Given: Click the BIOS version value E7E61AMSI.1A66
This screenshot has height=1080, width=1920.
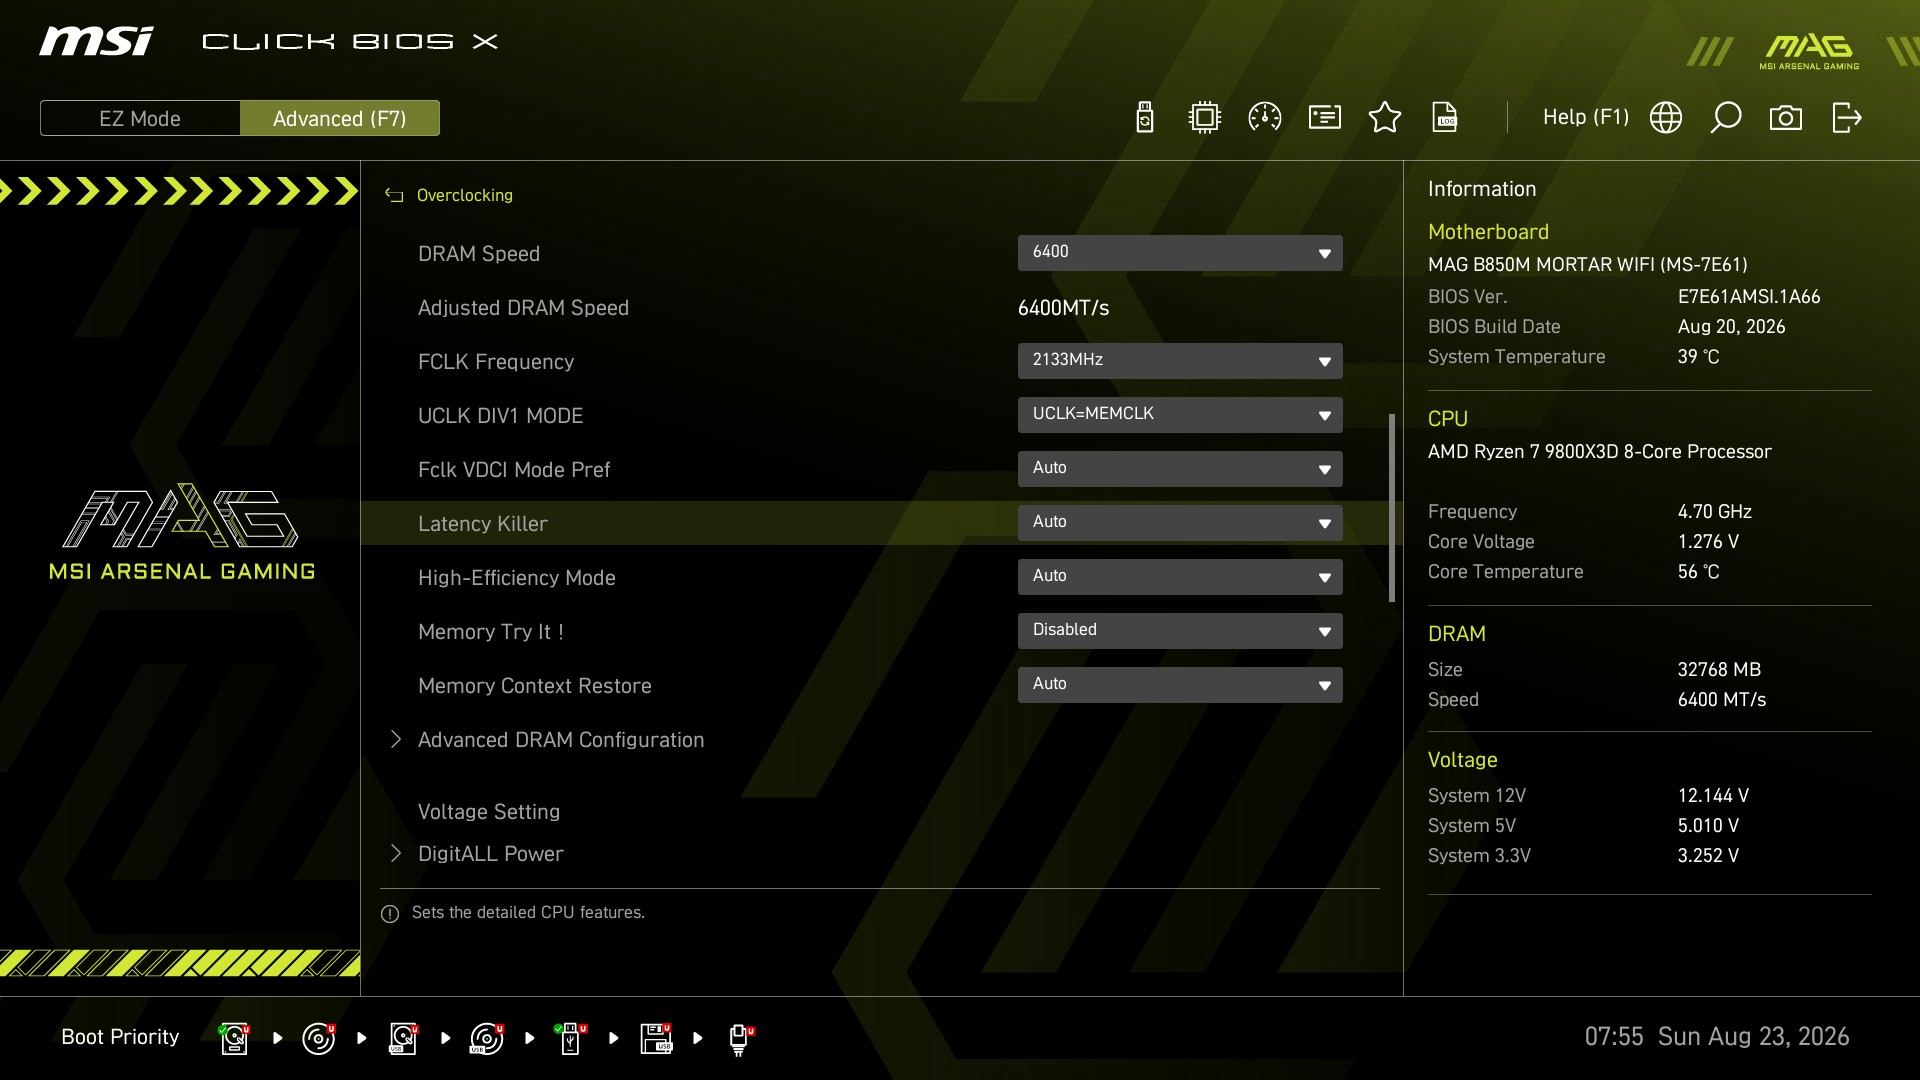Looking at the screenshot, I should coord(1749,297).
